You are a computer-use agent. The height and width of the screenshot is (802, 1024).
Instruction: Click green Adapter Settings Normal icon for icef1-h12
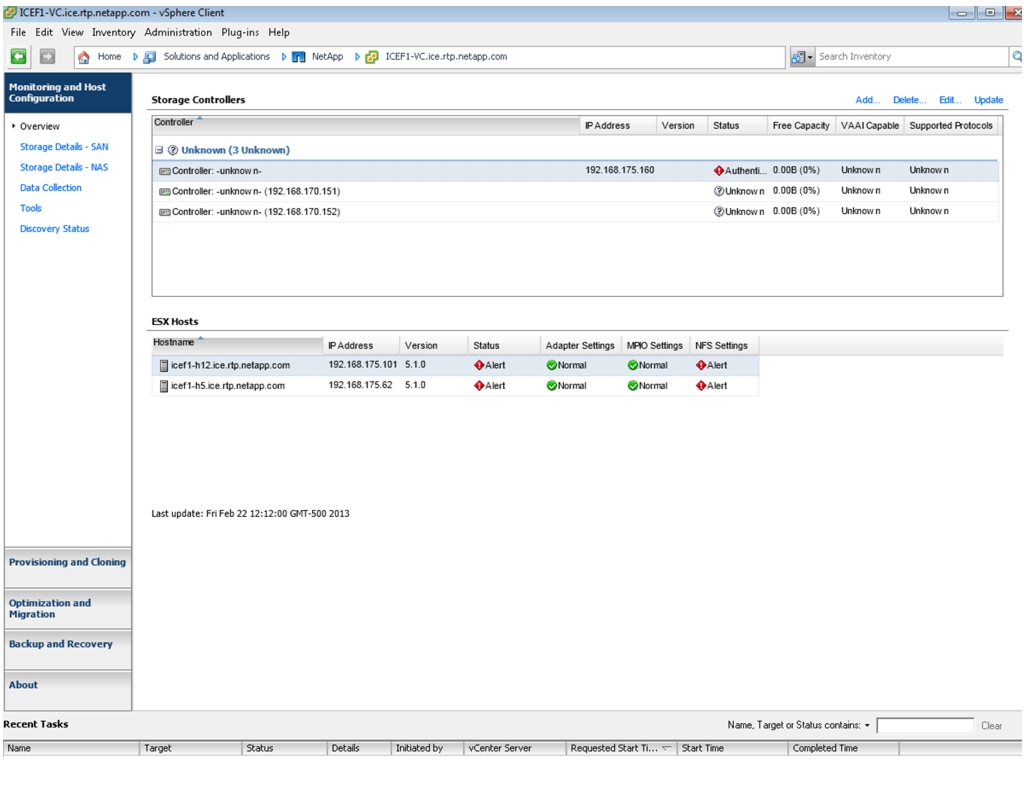[x=551, y=366]
